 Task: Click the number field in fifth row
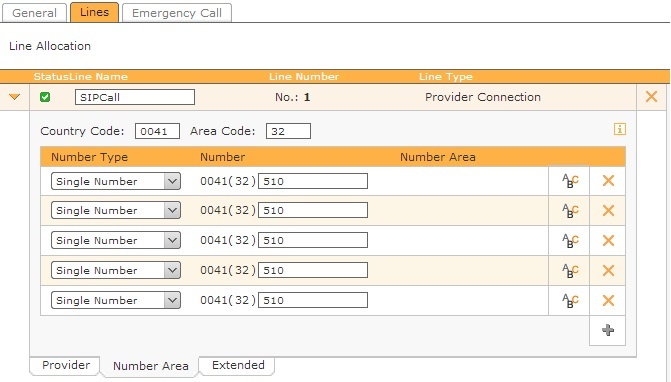[x=313, y=300]
